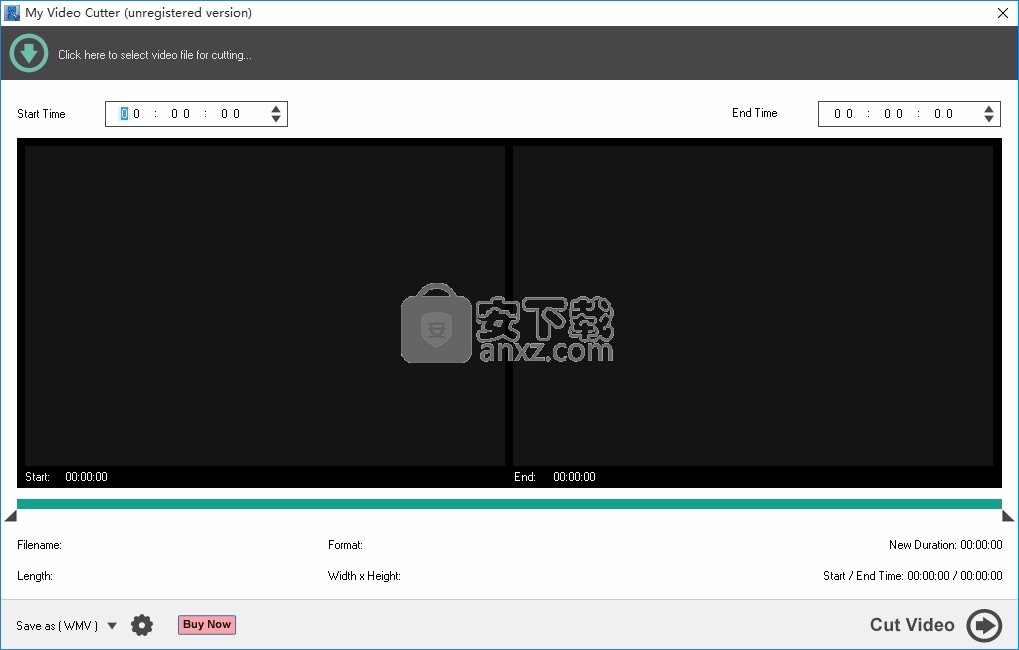The height and width of the screenshot is (650, 1019).
Task: Click the 'Filename:' label
Action: click(x=39, y=545)
